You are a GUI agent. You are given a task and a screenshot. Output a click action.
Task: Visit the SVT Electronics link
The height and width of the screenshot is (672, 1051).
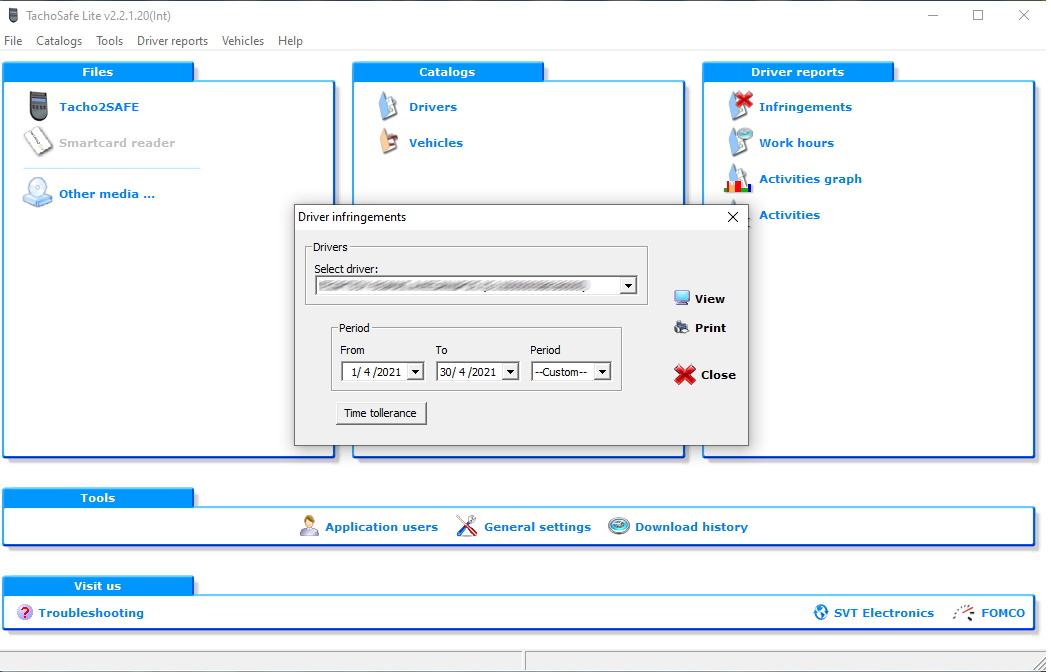[883, 612]
